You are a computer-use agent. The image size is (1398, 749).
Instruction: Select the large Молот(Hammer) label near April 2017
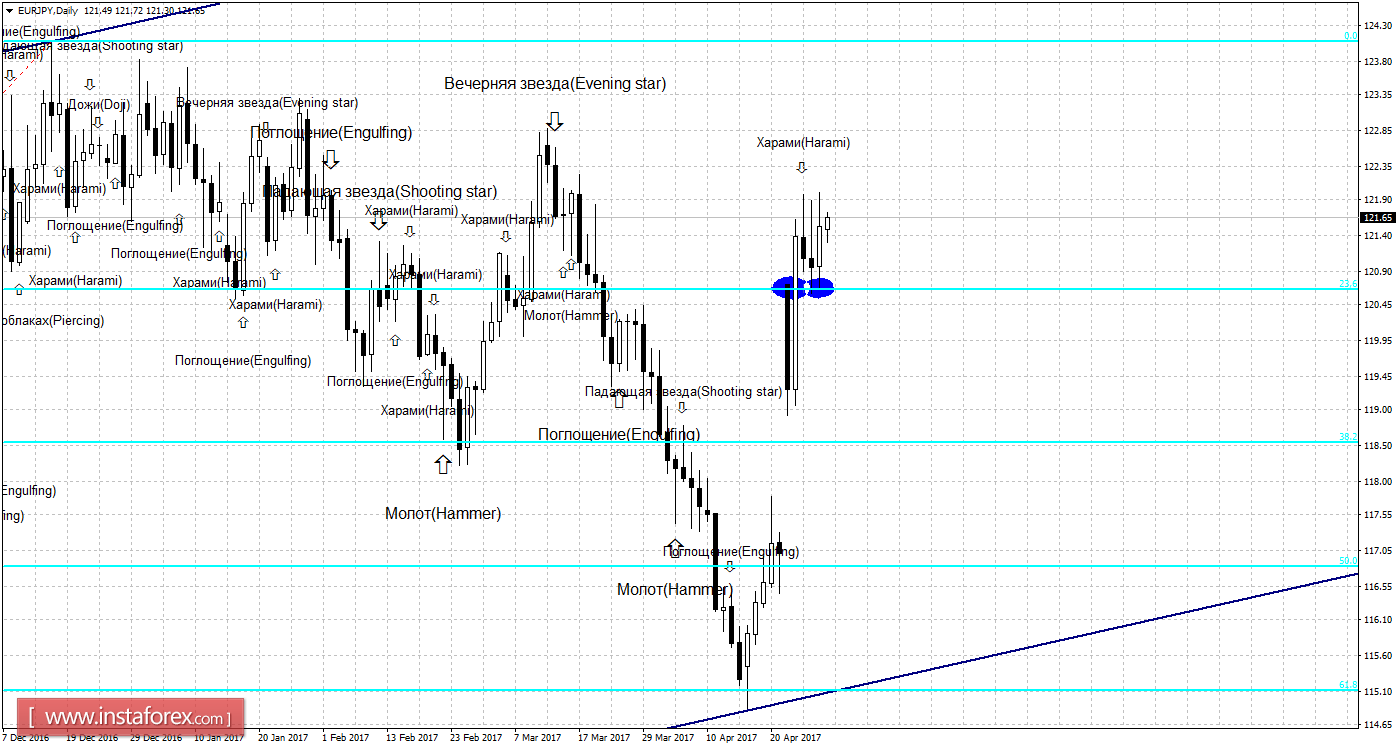pos(675,590)
